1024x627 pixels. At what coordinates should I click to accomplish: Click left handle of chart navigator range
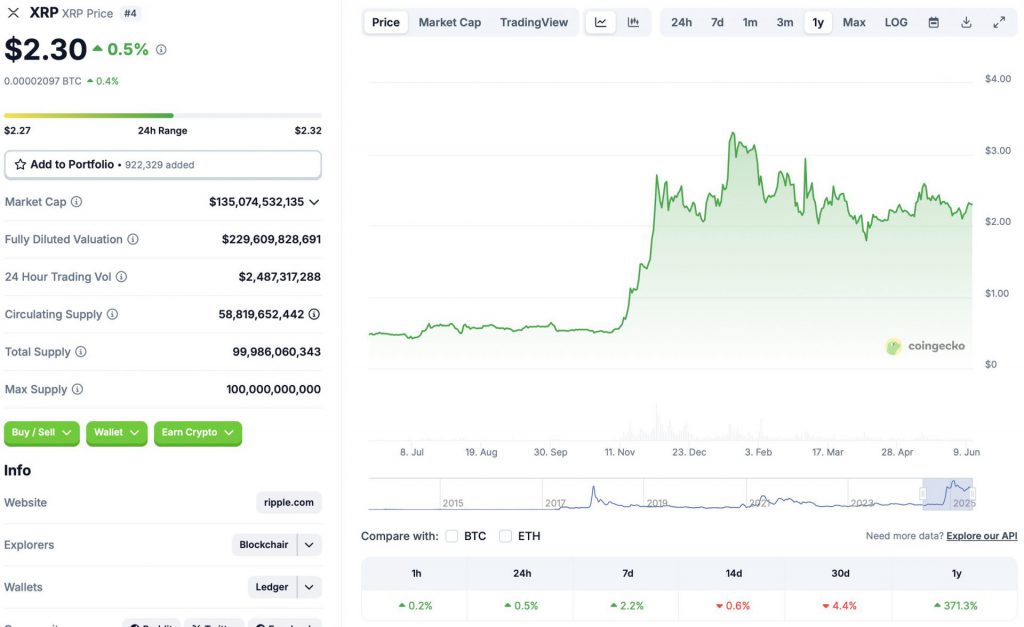pyautogui.click(x=923, y=494)
